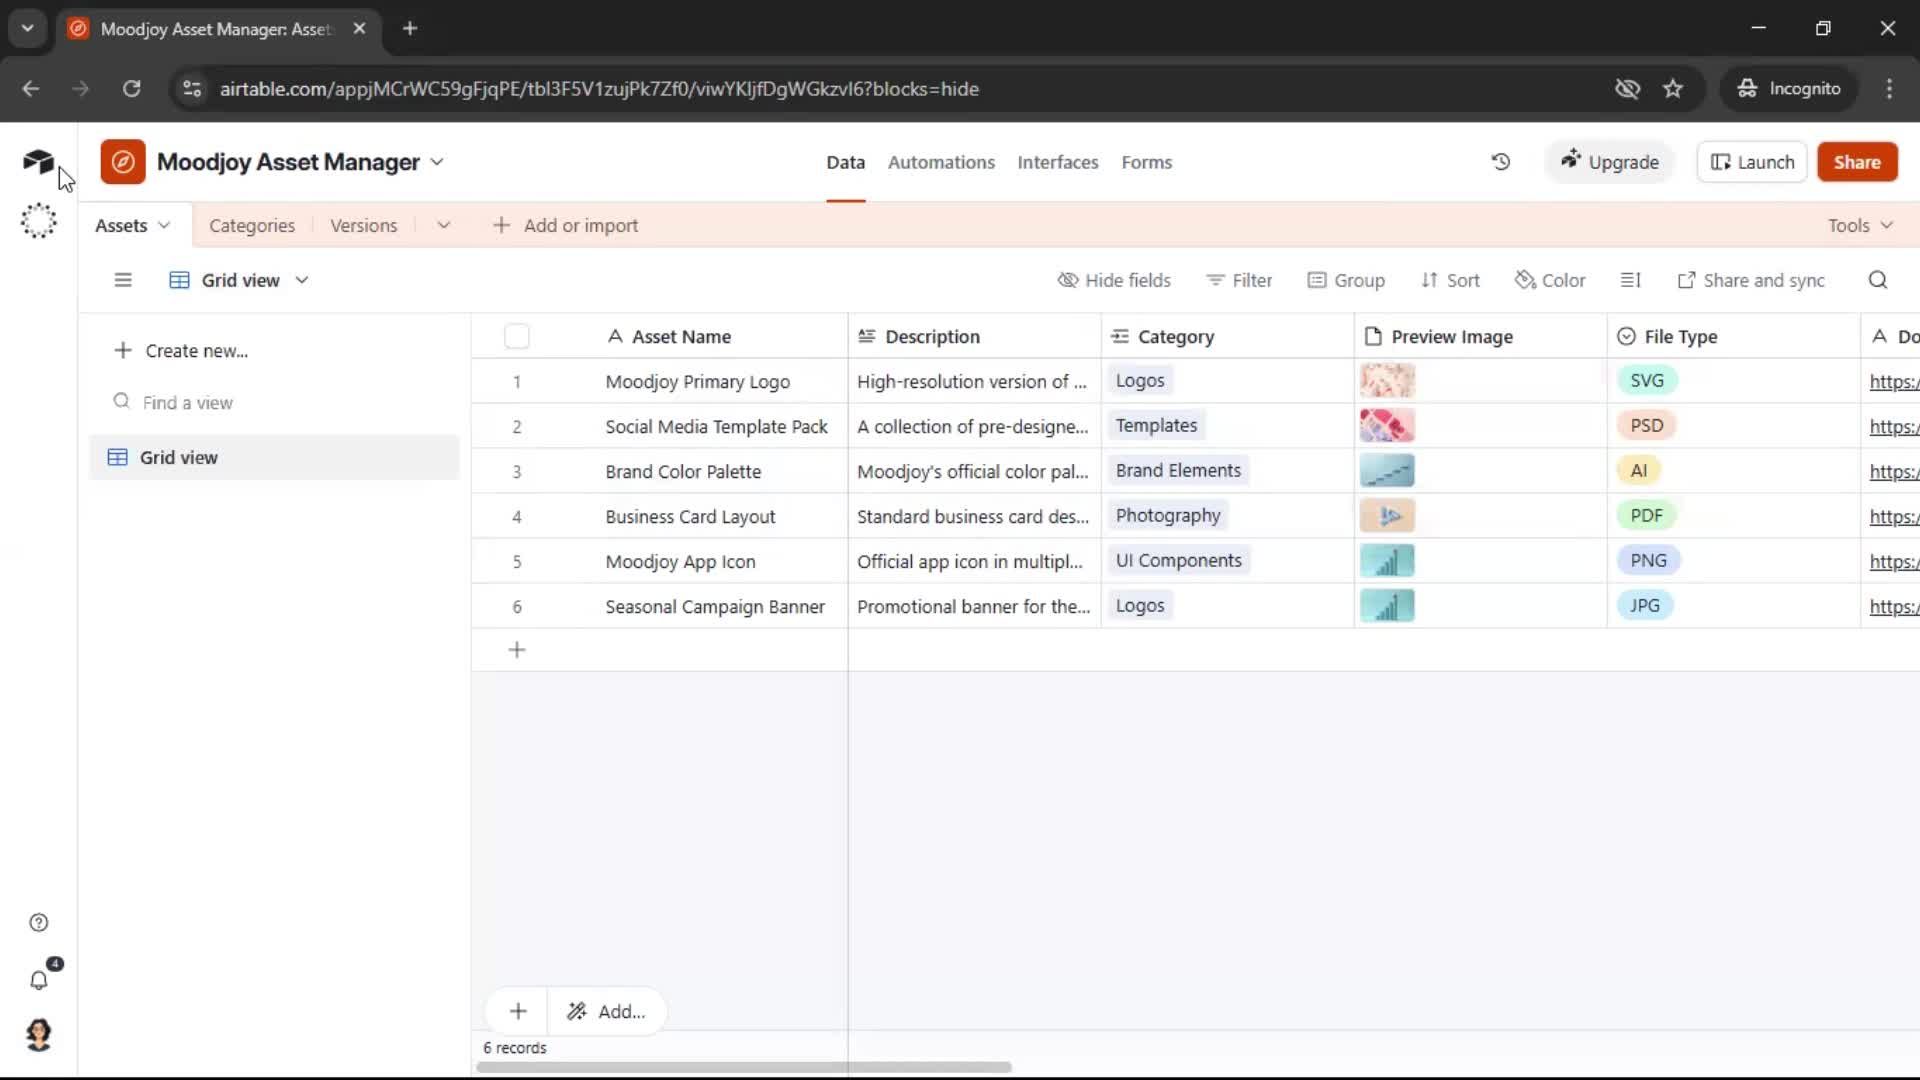Click the Moodjoy base compass icon
Viewport: 1920px width, 1080px height.
click(x=123, y=162)
